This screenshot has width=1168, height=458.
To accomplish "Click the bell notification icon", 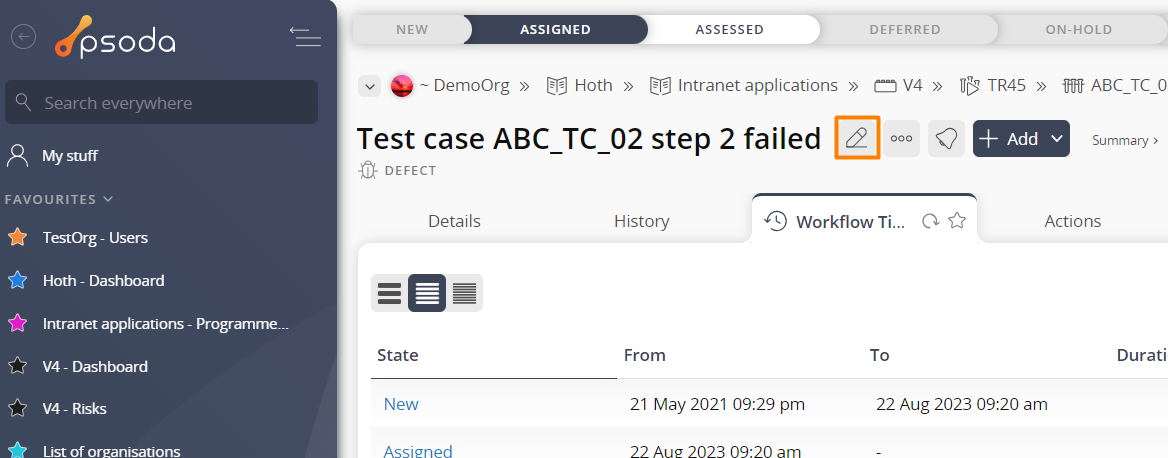I will 946,139.
